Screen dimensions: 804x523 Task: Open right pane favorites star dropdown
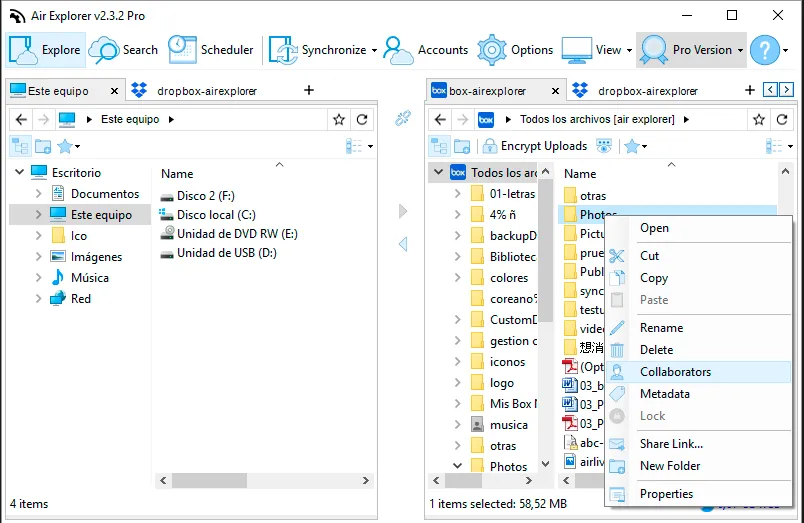coord(636,147)
